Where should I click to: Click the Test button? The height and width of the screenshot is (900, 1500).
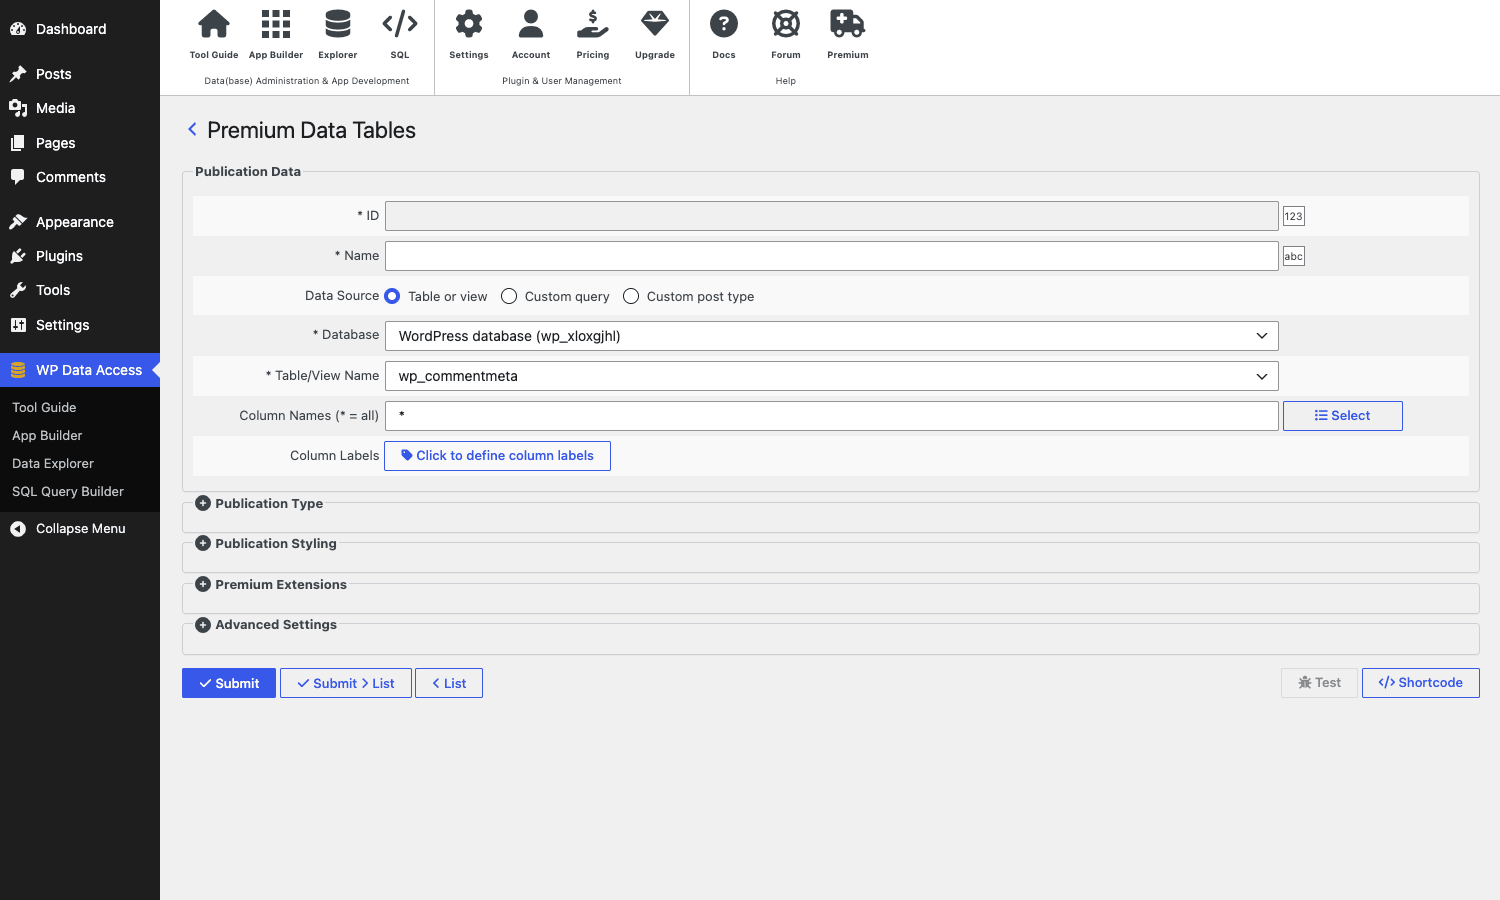(x=1319, y=683)
